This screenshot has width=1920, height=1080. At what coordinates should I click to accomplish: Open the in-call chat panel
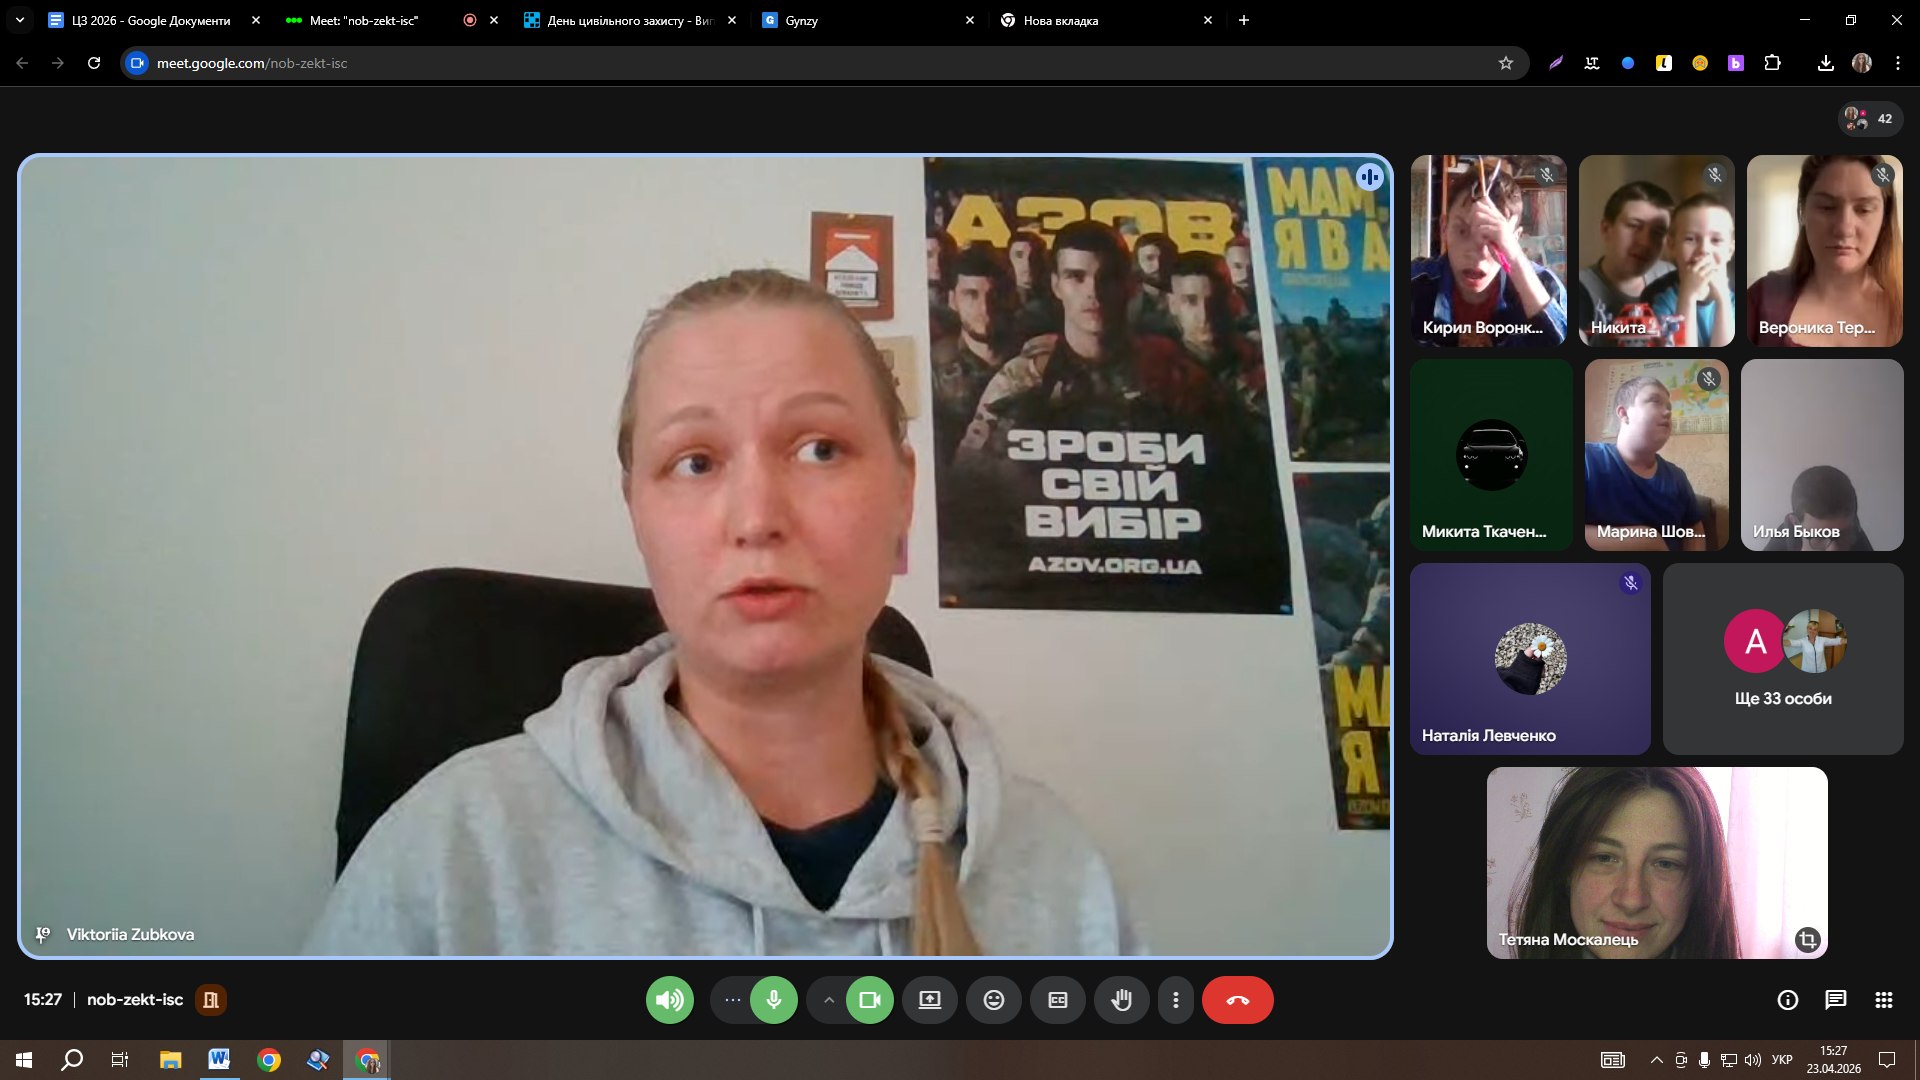[x=1835, y=1000]
